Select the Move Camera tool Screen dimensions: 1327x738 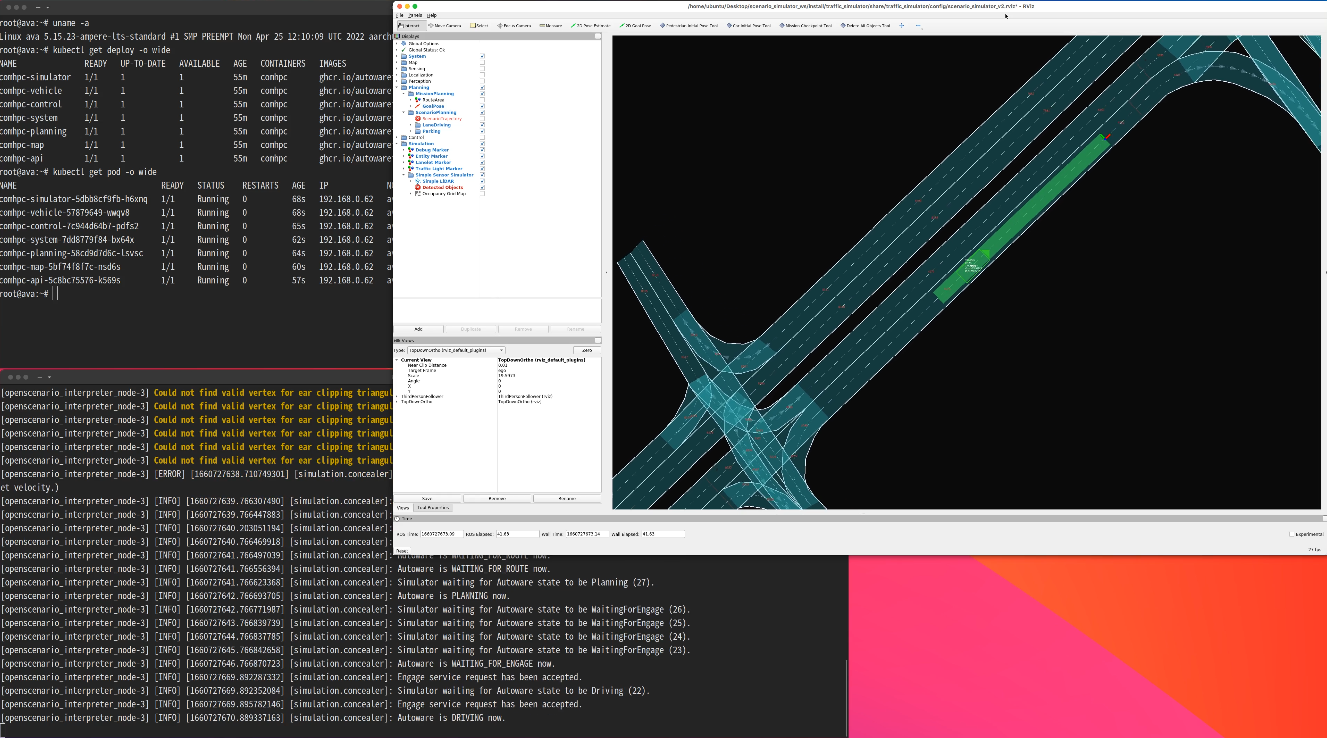(x=445, y=25)
